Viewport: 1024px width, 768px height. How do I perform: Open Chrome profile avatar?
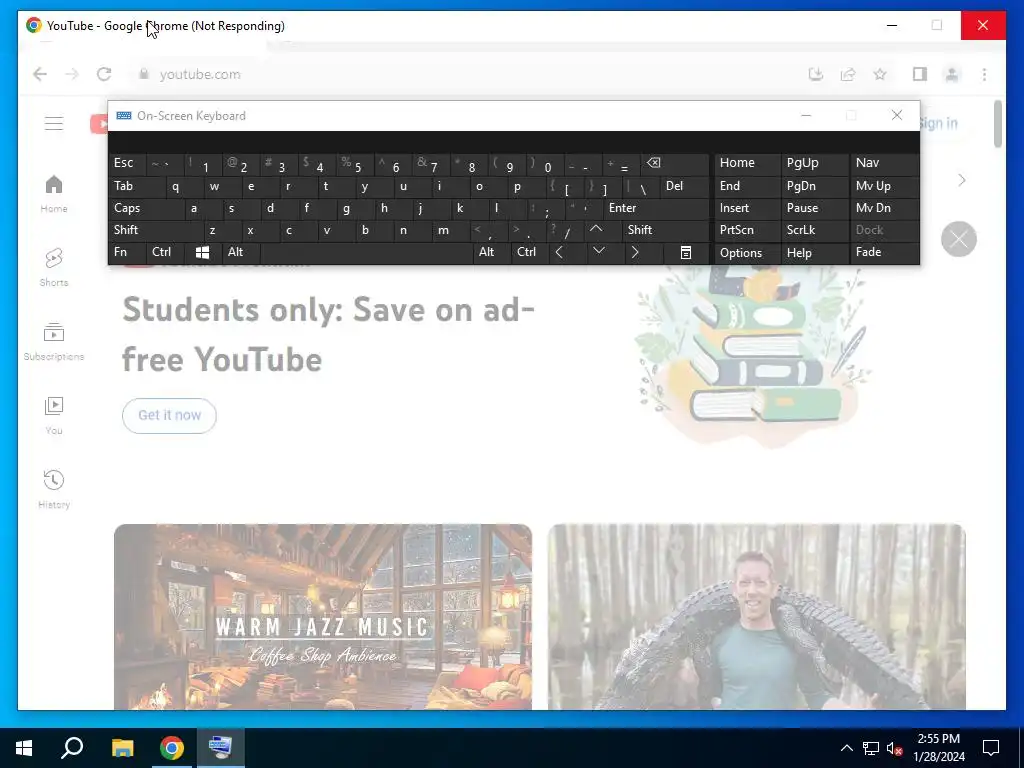point(952,74)
